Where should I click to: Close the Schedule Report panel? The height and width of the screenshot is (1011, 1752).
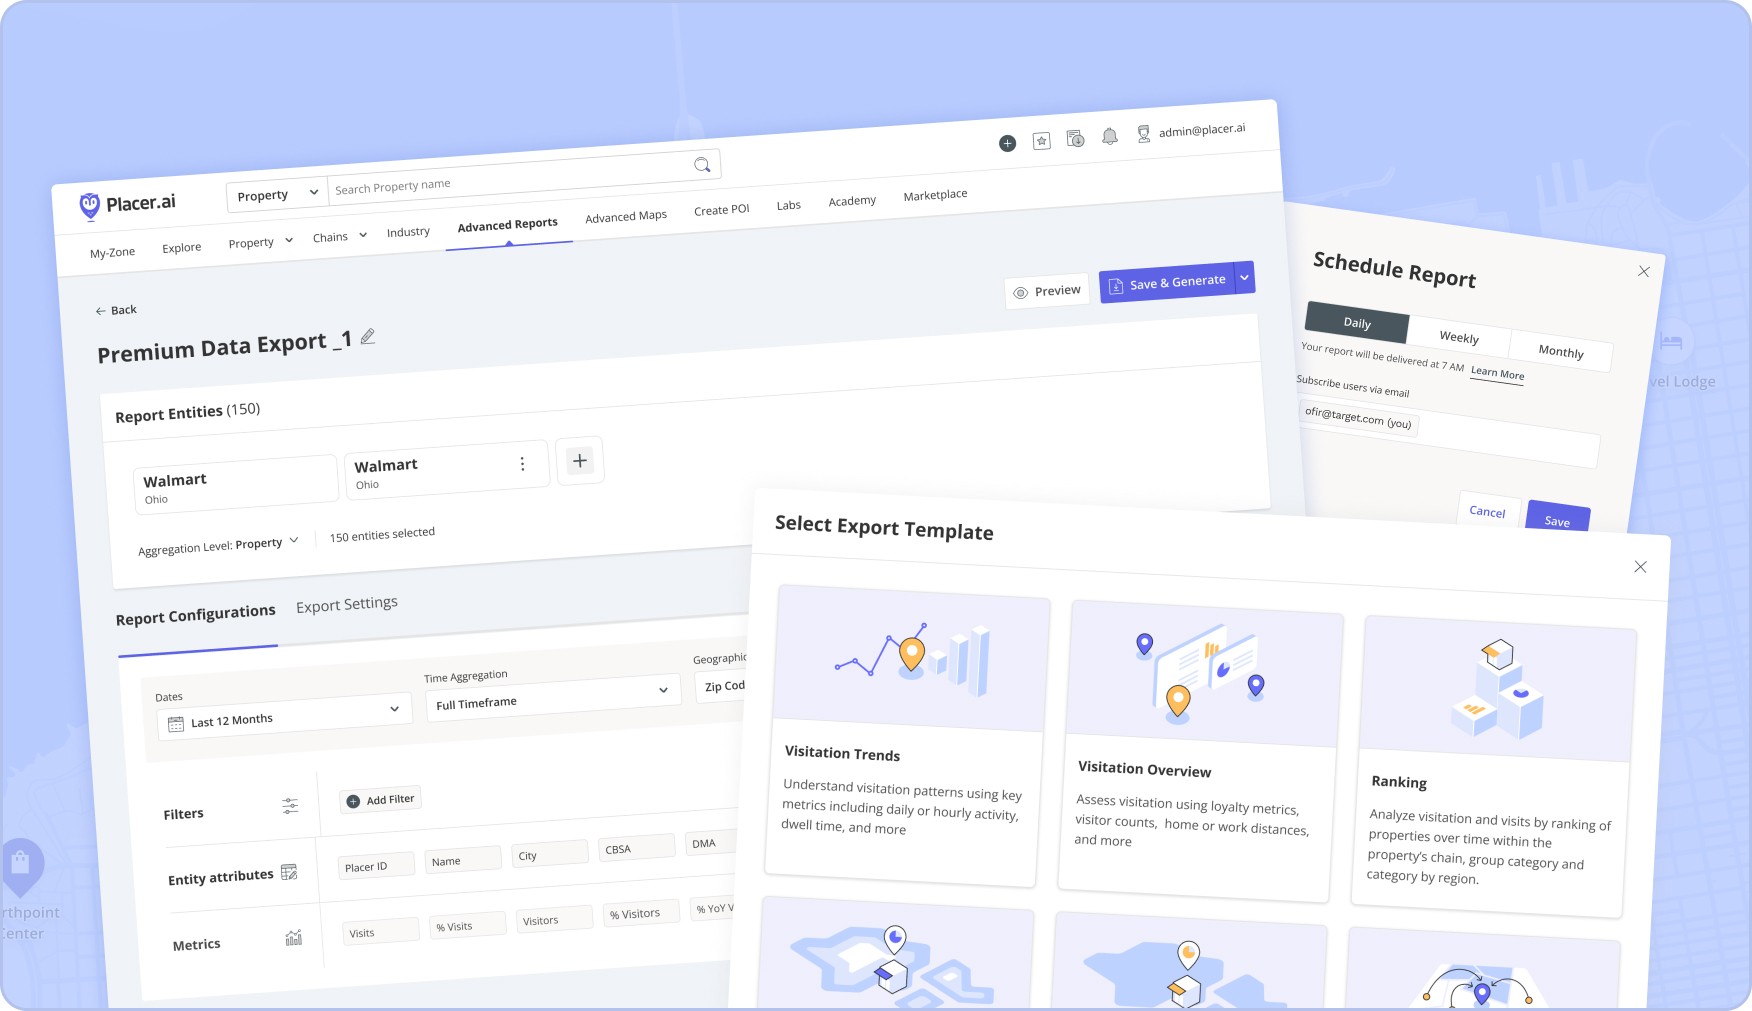click(x=1644, y=272)
